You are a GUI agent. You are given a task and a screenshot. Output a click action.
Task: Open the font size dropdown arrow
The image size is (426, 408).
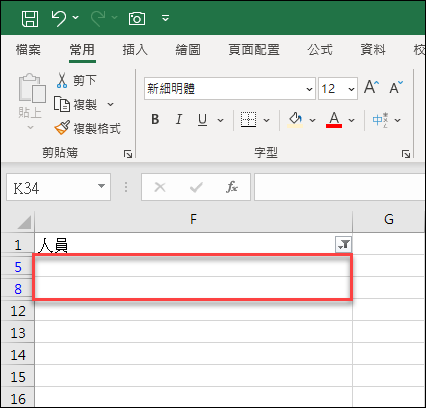click(351, 89)
